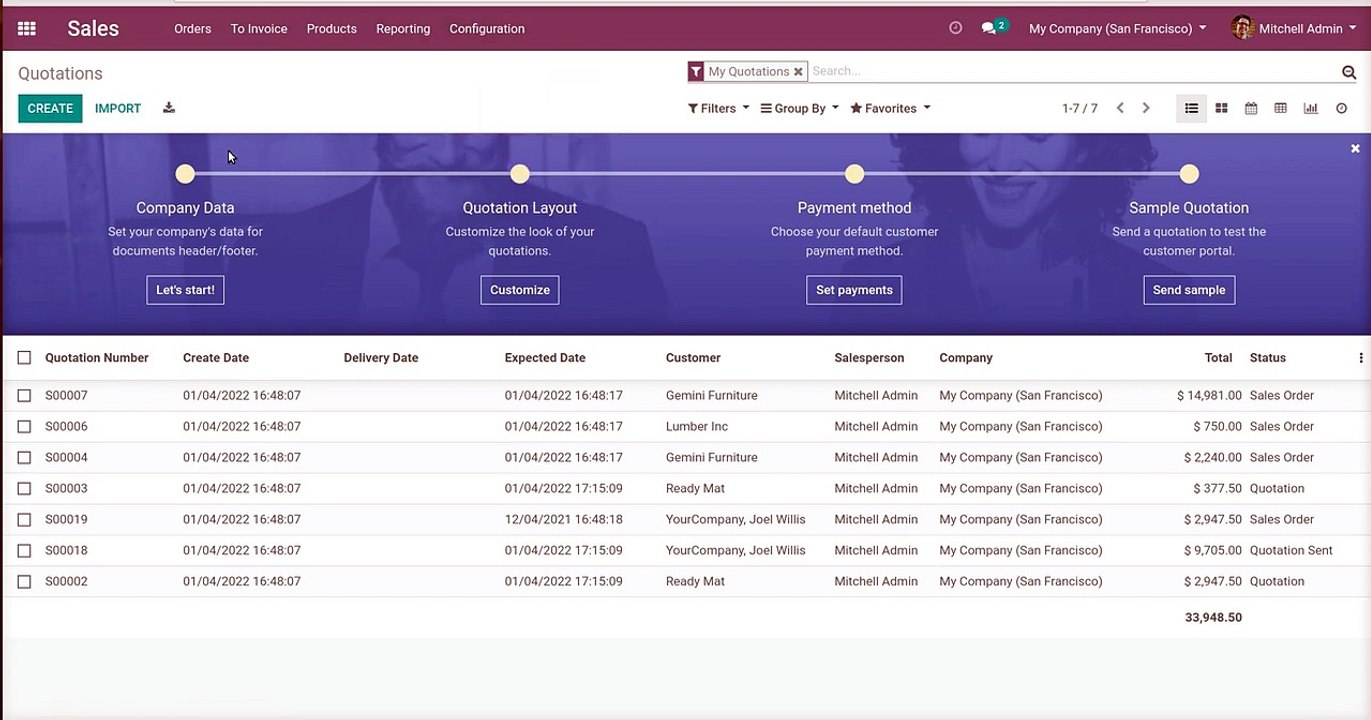Click the search magnifier icon

(1349, 72)
